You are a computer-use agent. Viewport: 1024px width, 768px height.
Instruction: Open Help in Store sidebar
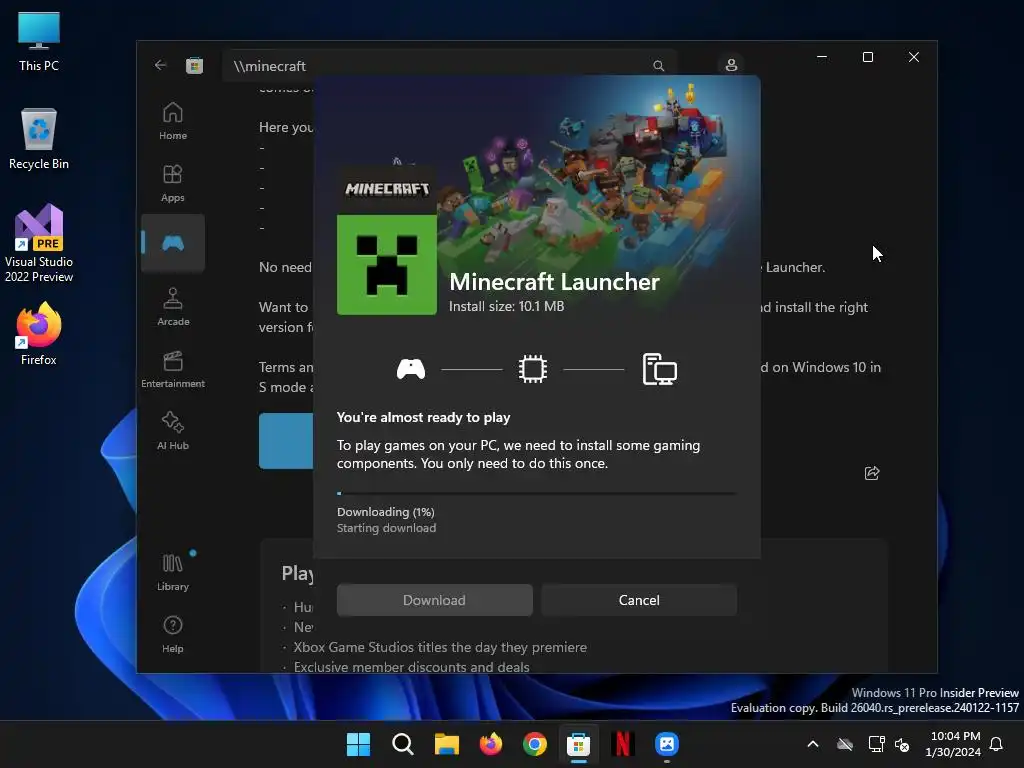[x=173, y=634]
